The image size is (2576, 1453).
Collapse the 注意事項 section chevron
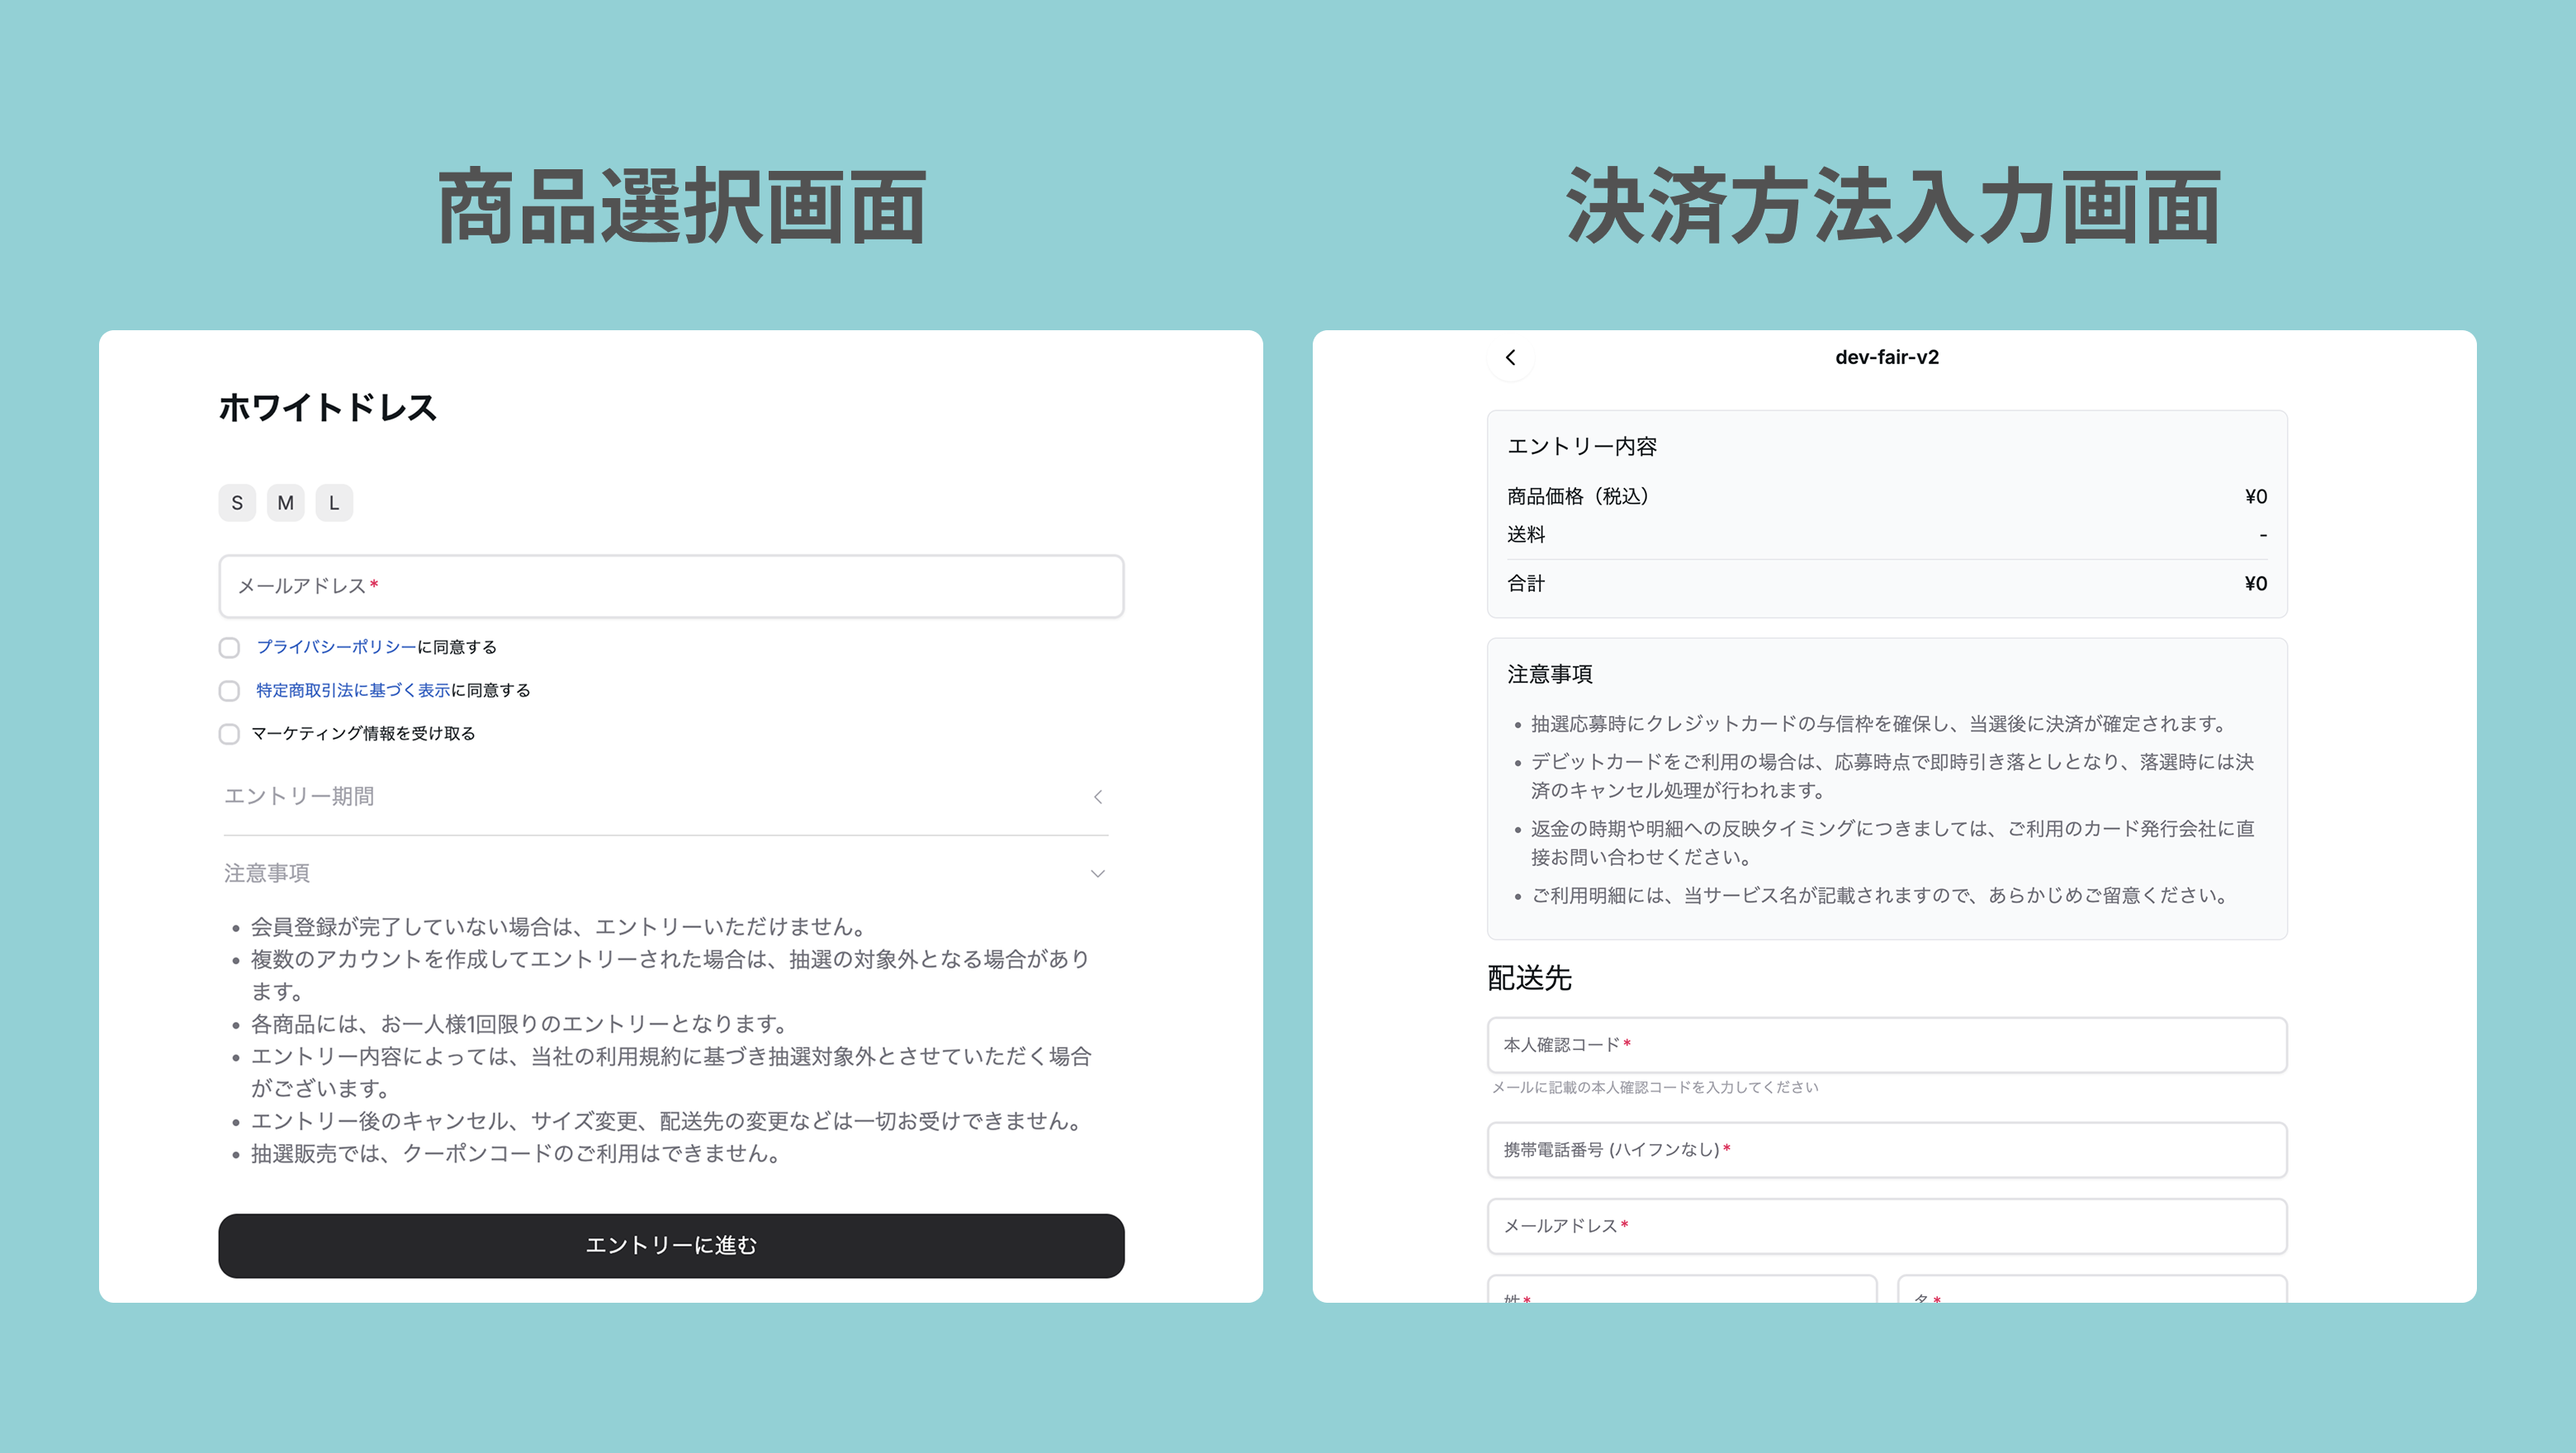[x=1097, y=874]
